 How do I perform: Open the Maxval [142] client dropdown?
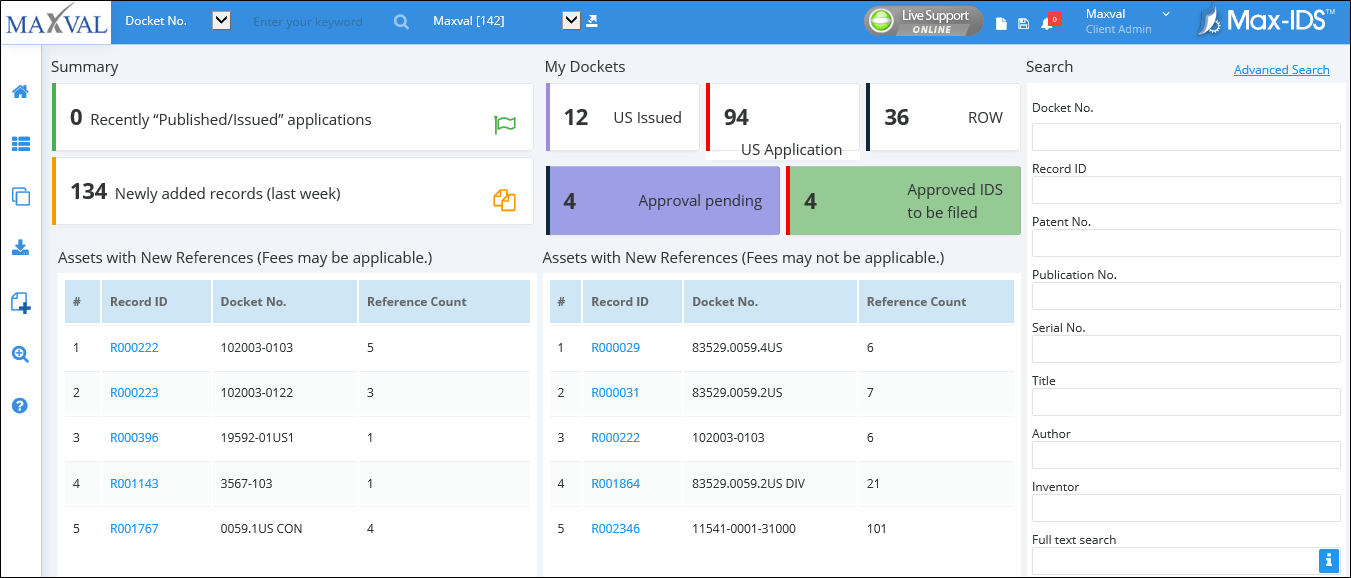[571, 20]
